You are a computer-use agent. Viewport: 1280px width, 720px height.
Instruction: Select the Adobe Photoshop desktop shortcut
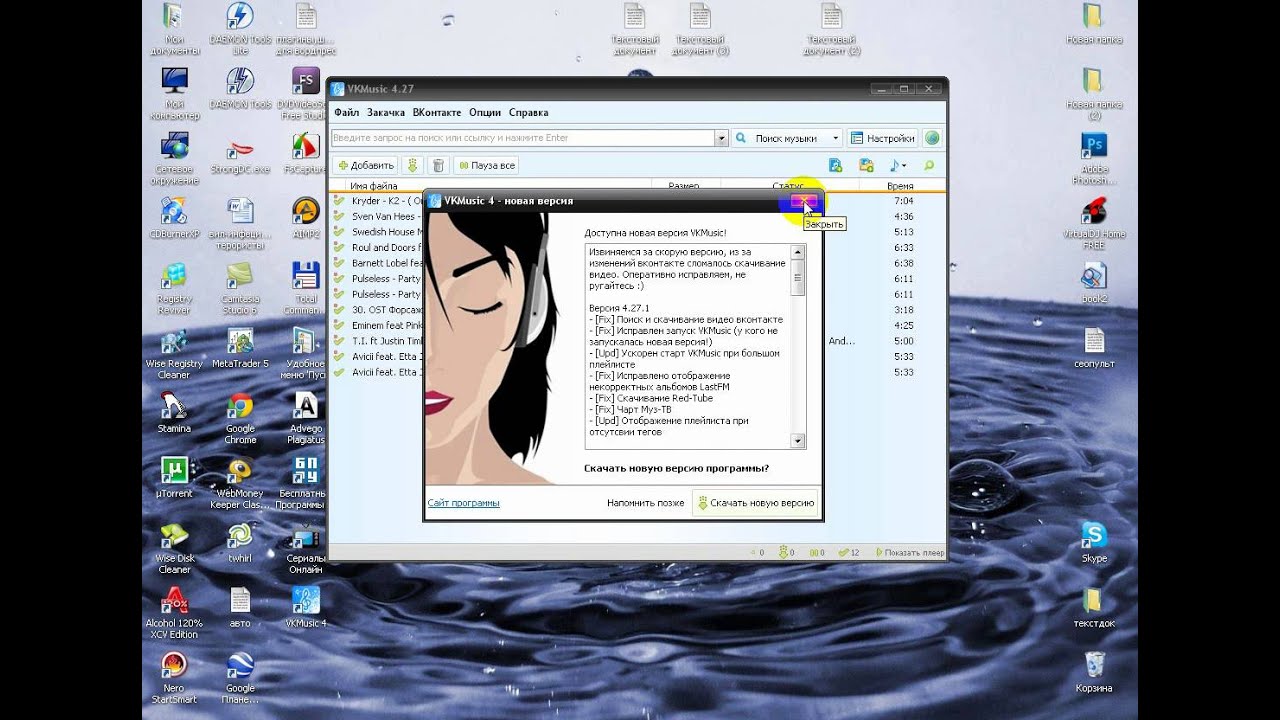1094,159
